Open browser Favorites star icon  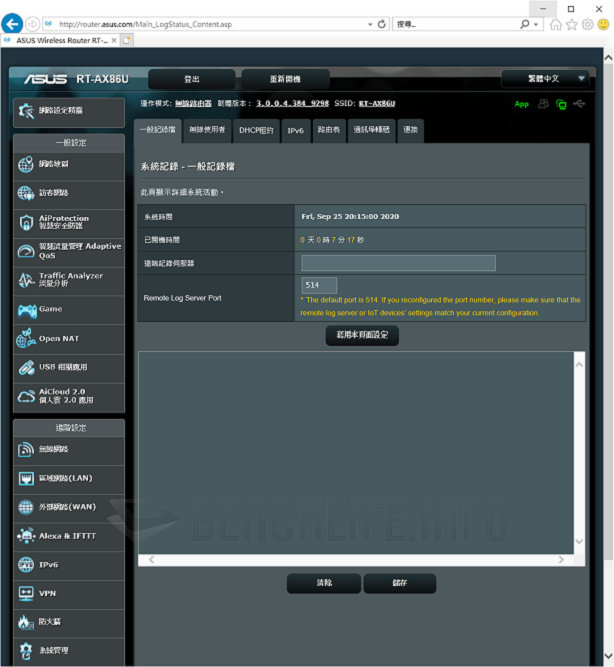click(x=571, y=25)
